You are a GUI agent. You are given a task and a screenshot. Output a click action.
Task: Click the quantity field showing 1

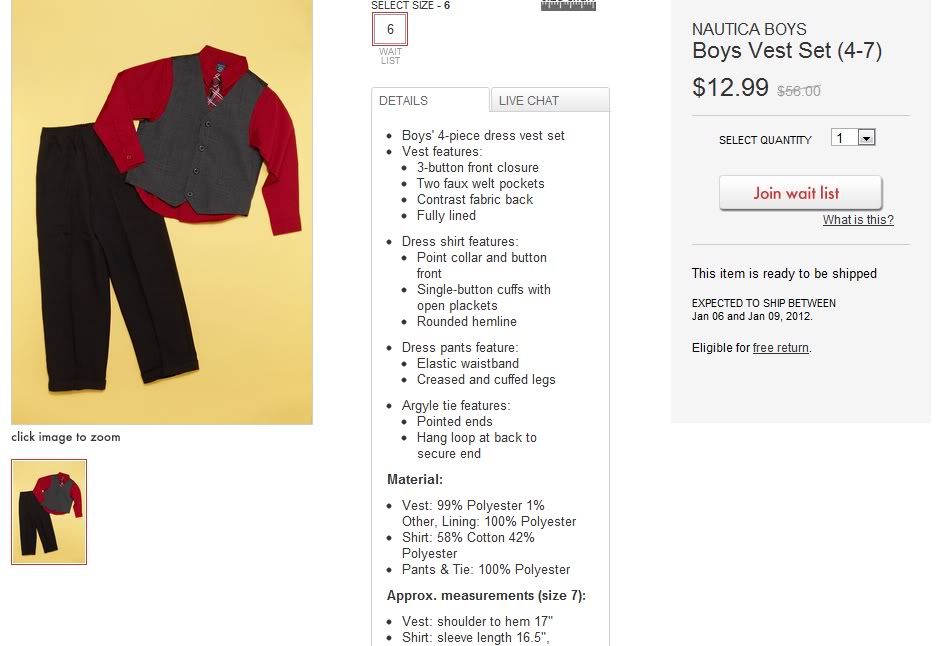[x=845, y=138]
